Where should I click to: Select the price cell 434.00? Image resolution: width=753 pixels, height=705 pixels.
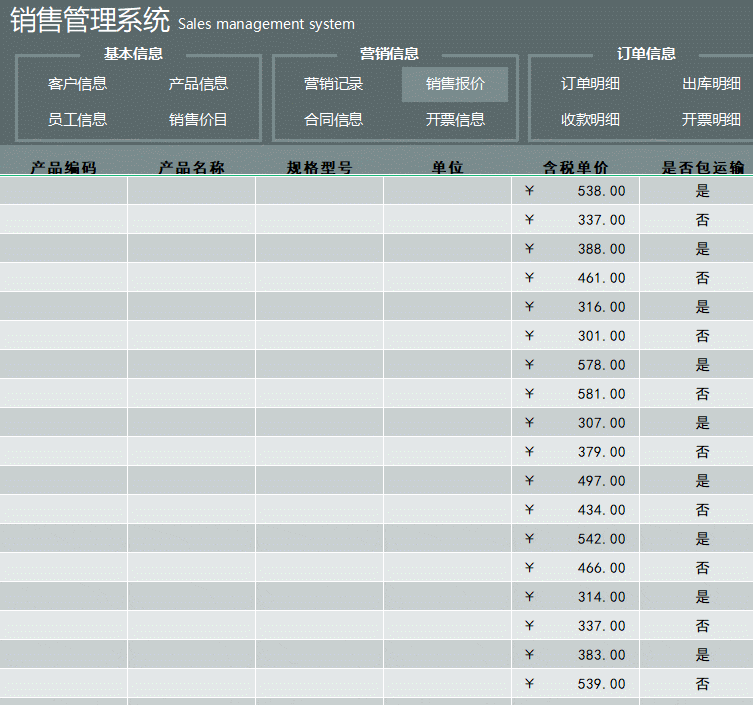click(575, 510)
